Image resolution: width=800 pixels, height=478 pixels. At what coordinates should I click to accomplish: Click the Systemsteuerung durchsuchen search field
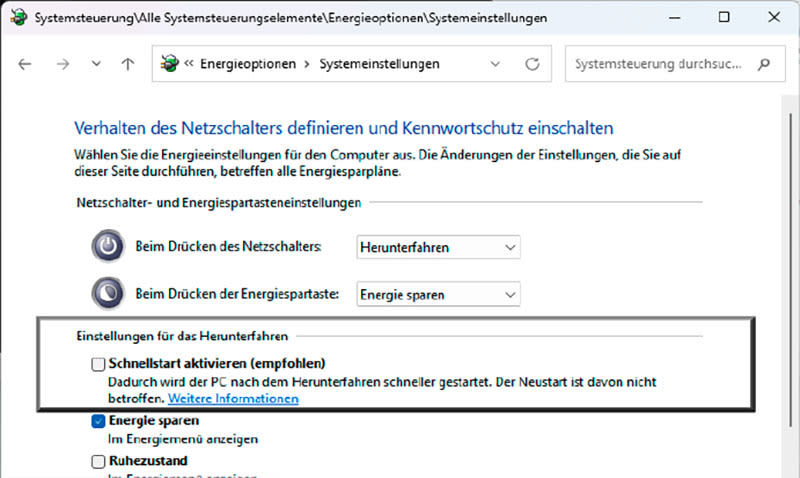pos(660,64)
